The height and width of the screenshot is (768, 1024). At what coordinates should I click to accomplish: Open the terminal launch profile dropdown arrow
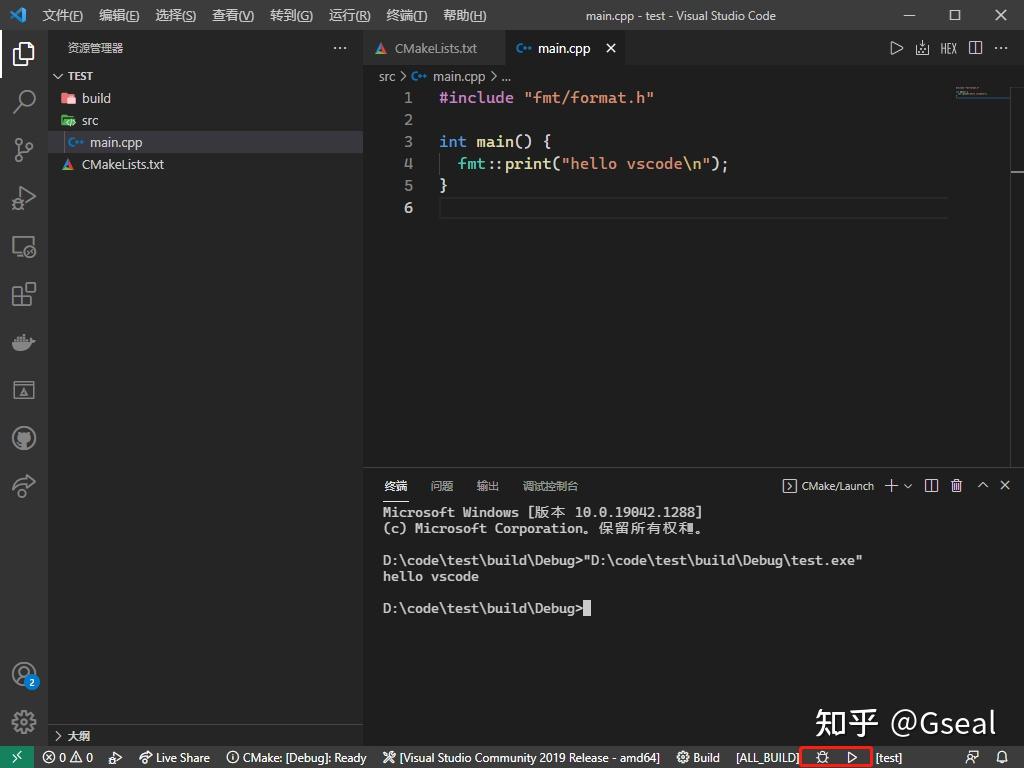[908, 486]
